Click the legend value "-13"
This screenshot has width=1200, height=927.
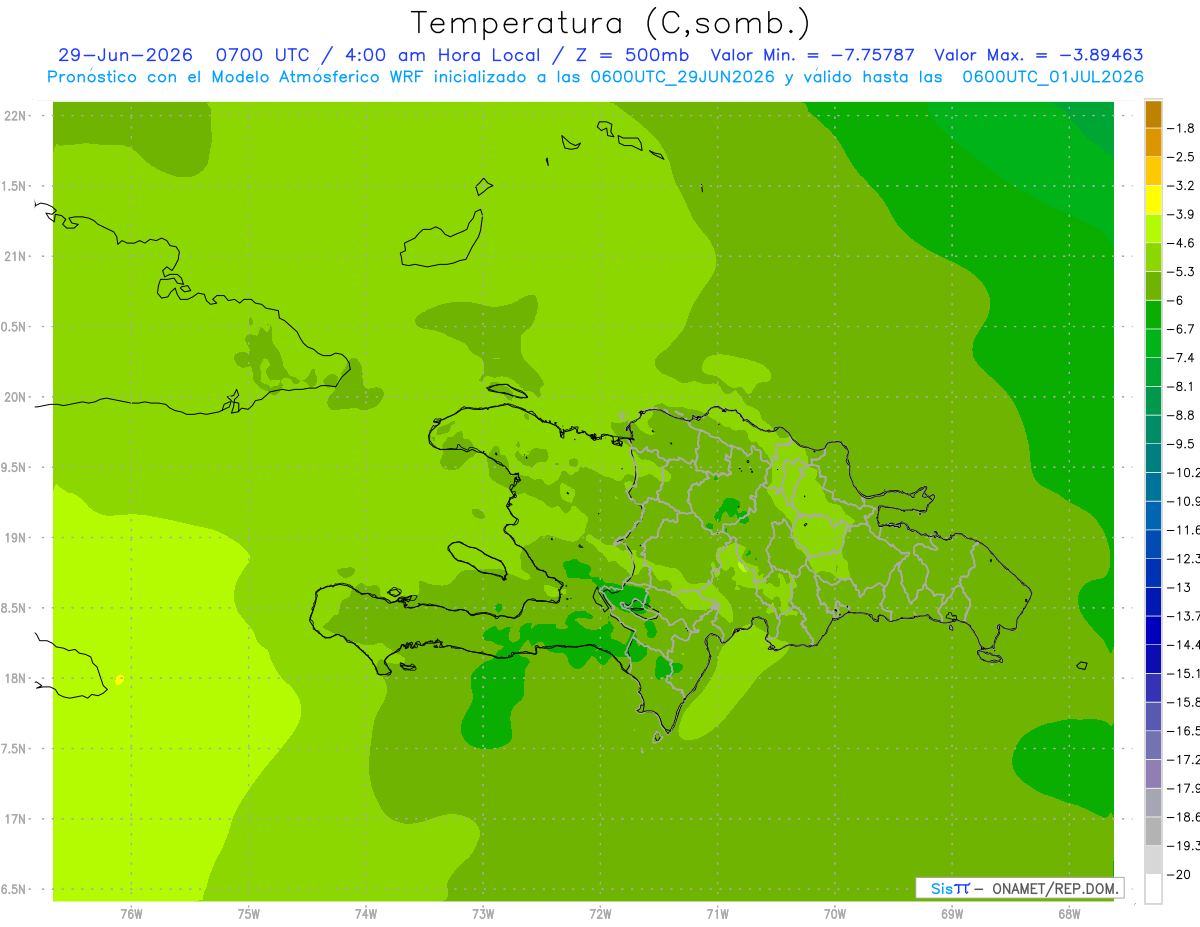click(1180, 587)
